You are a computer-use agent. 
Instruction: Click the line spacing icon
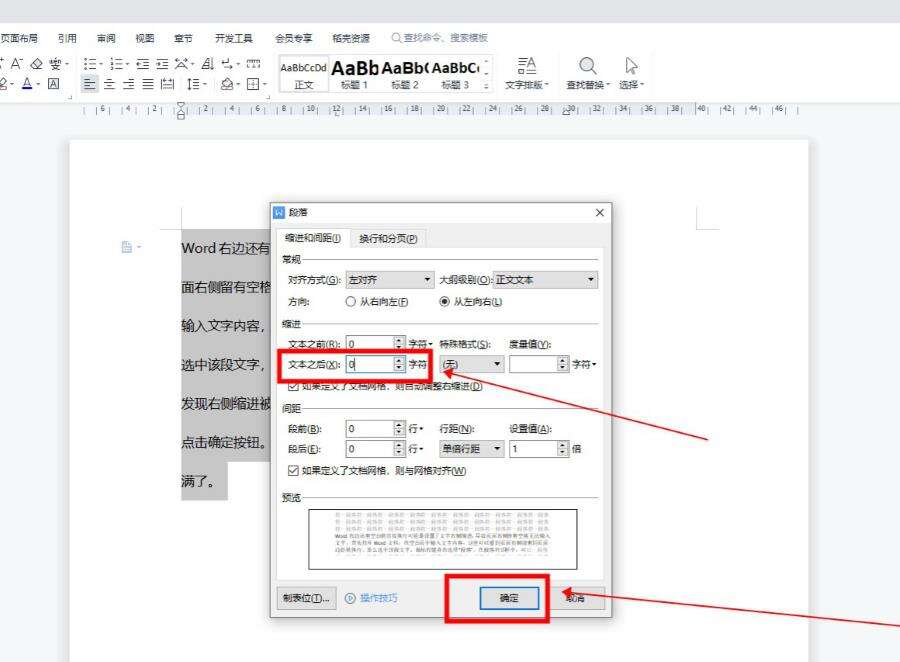coord(195,85)
